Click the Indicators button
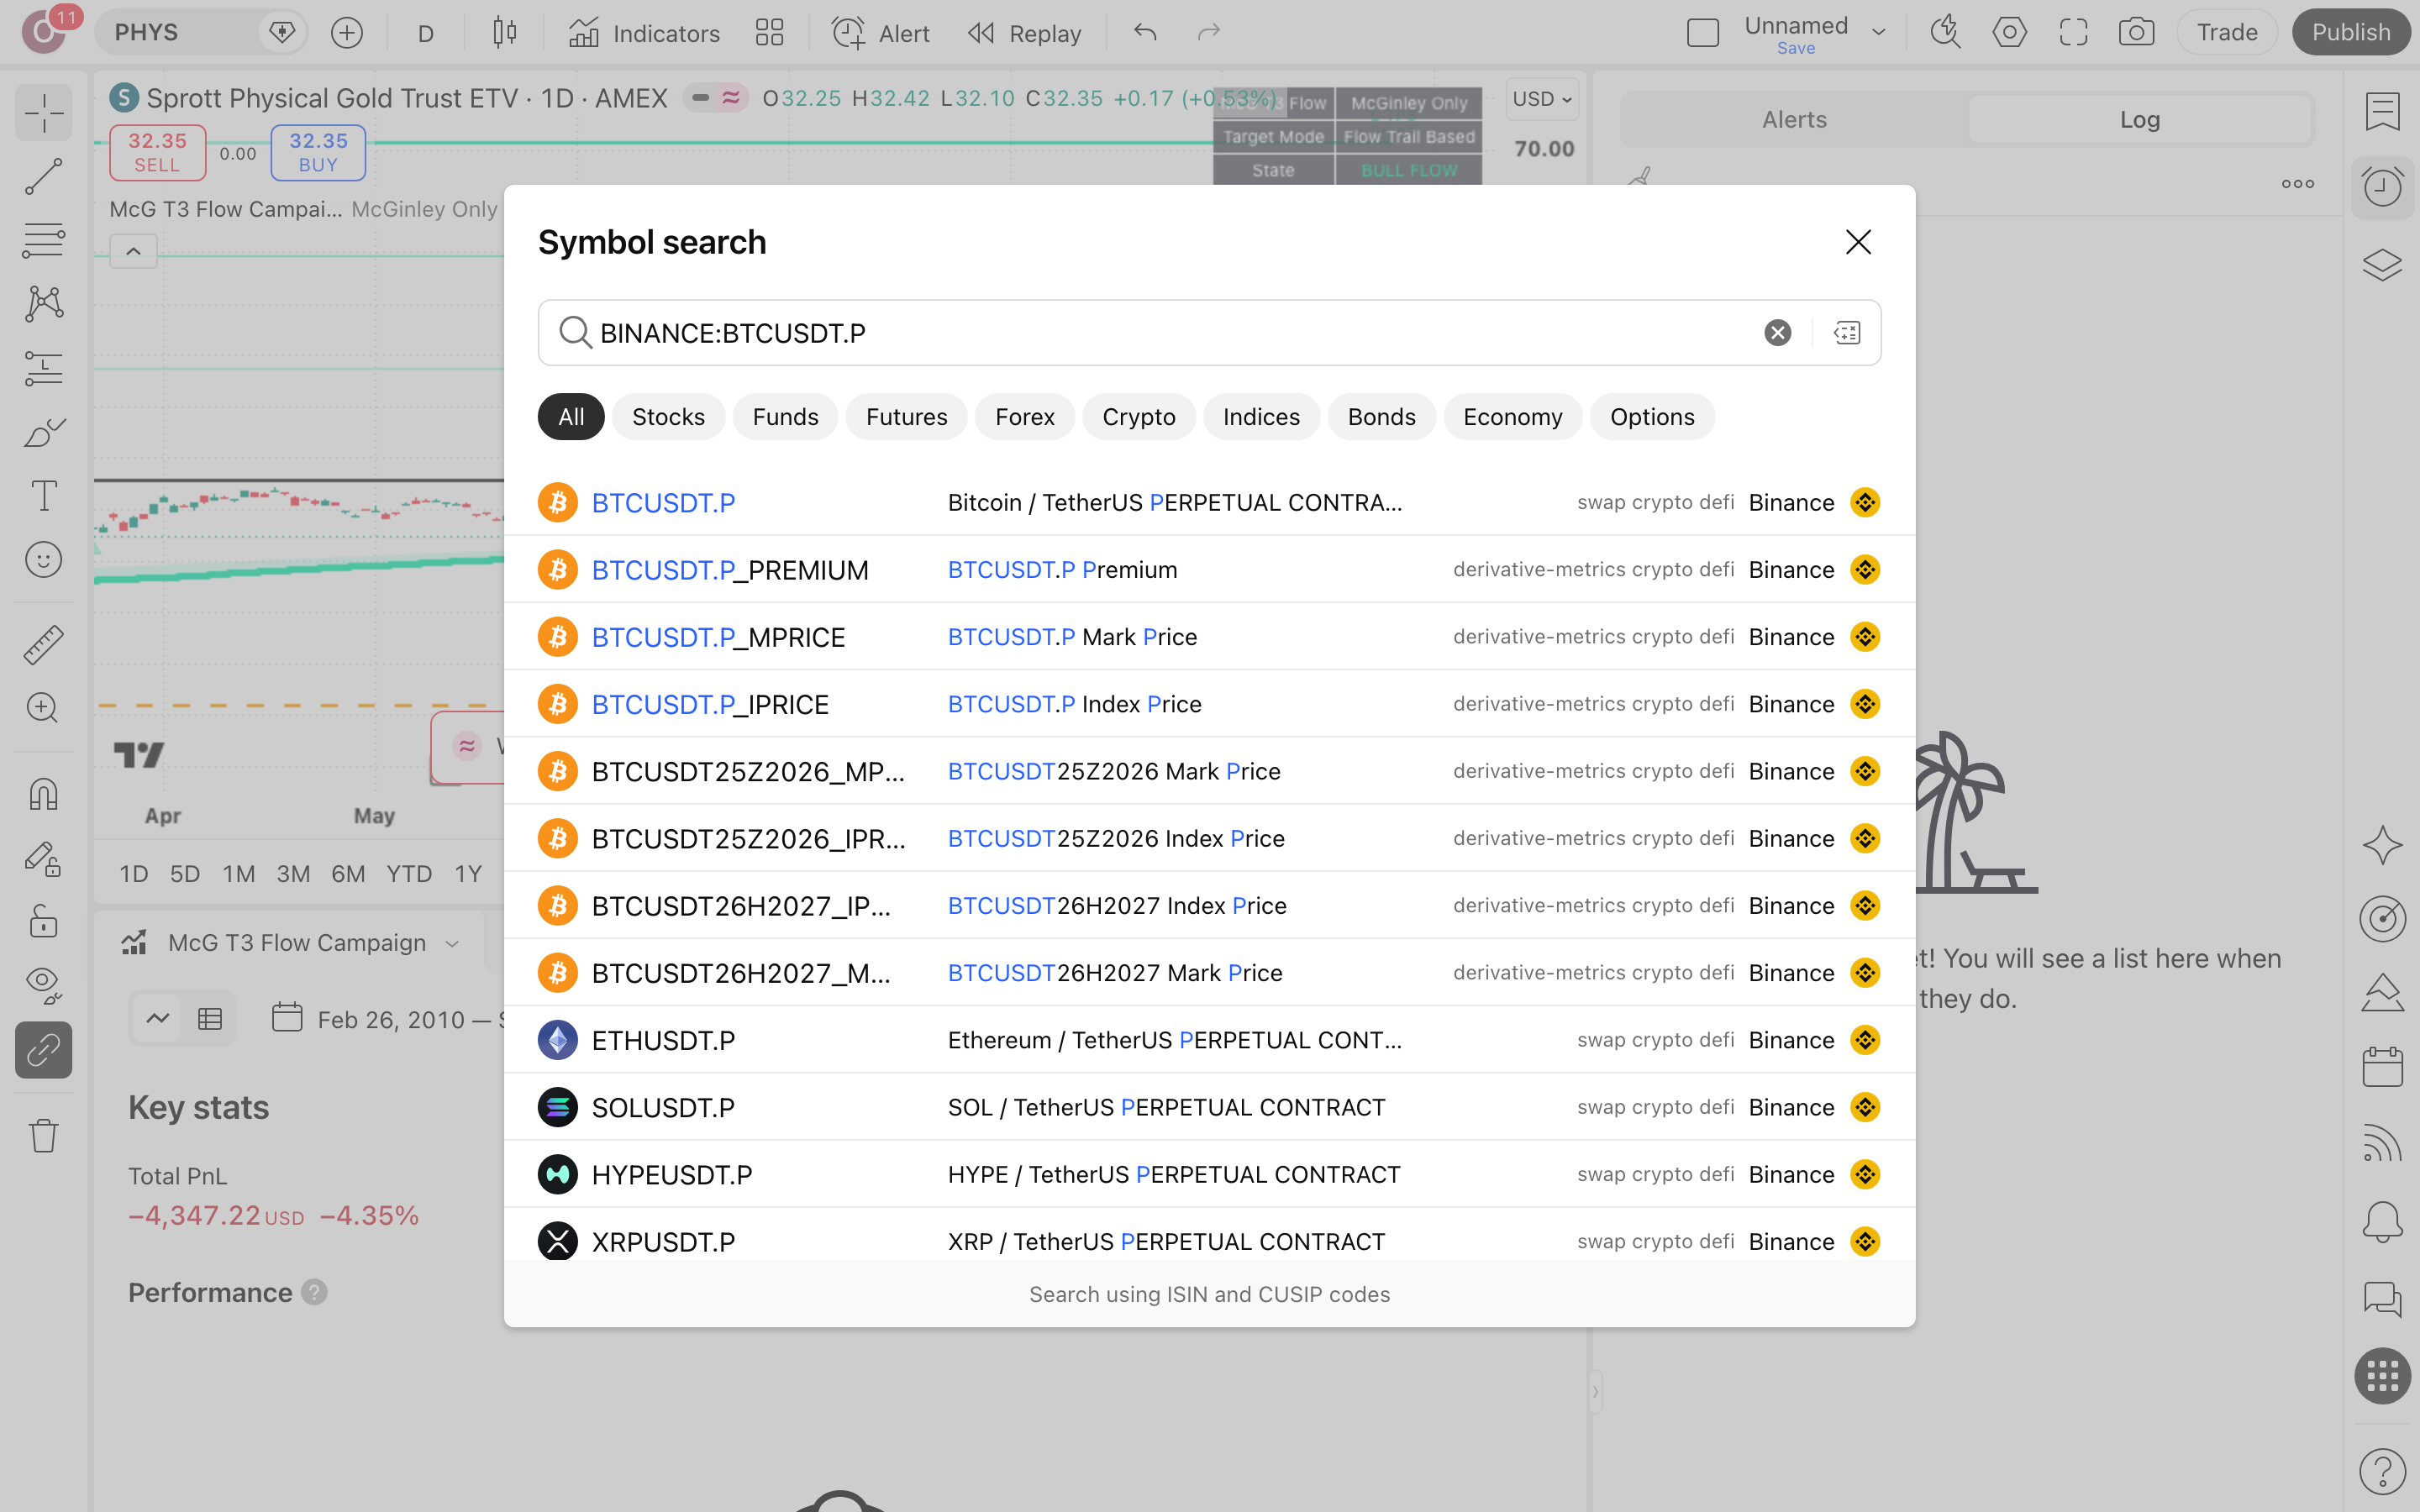Image resolution: width=2420 pixels, height=1512 pixels. (x=644, y=33)
